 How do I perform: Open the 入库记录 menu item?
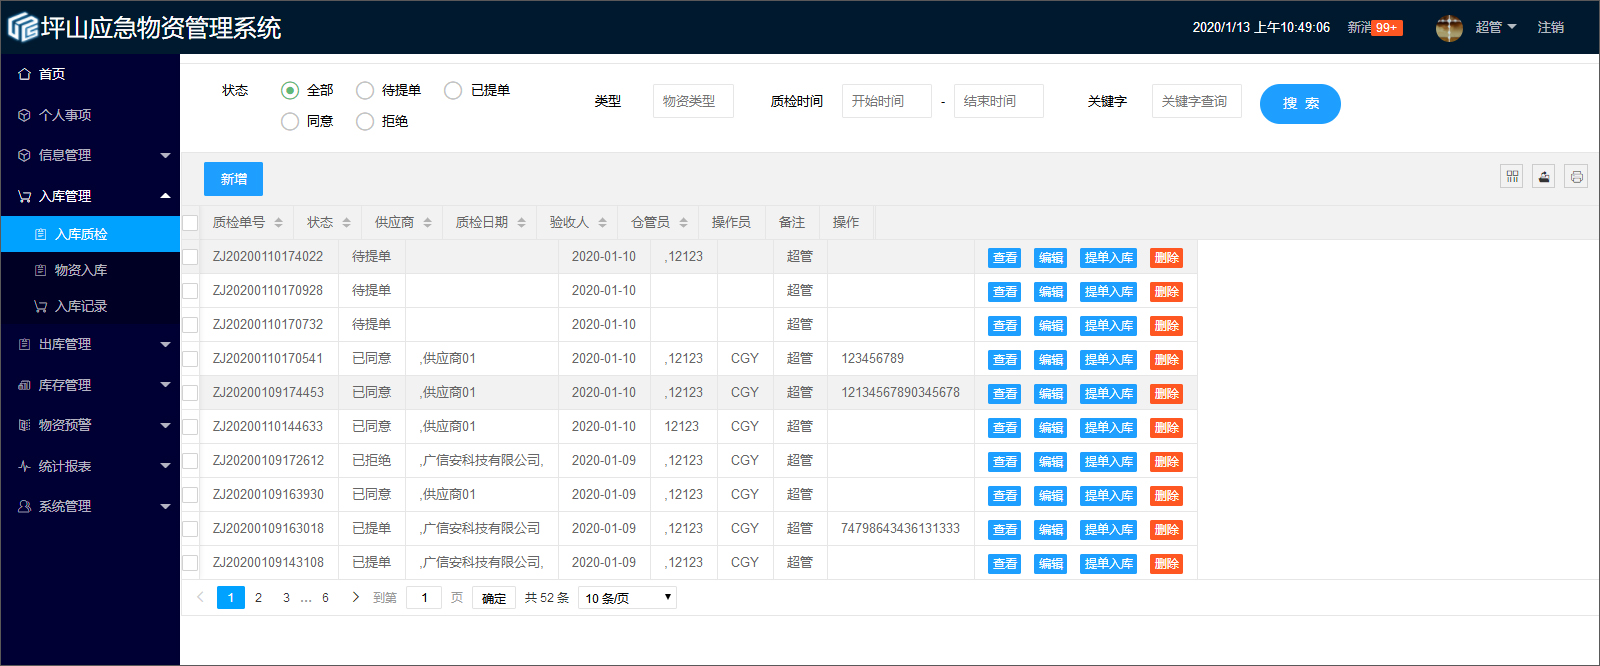point(90,306)
